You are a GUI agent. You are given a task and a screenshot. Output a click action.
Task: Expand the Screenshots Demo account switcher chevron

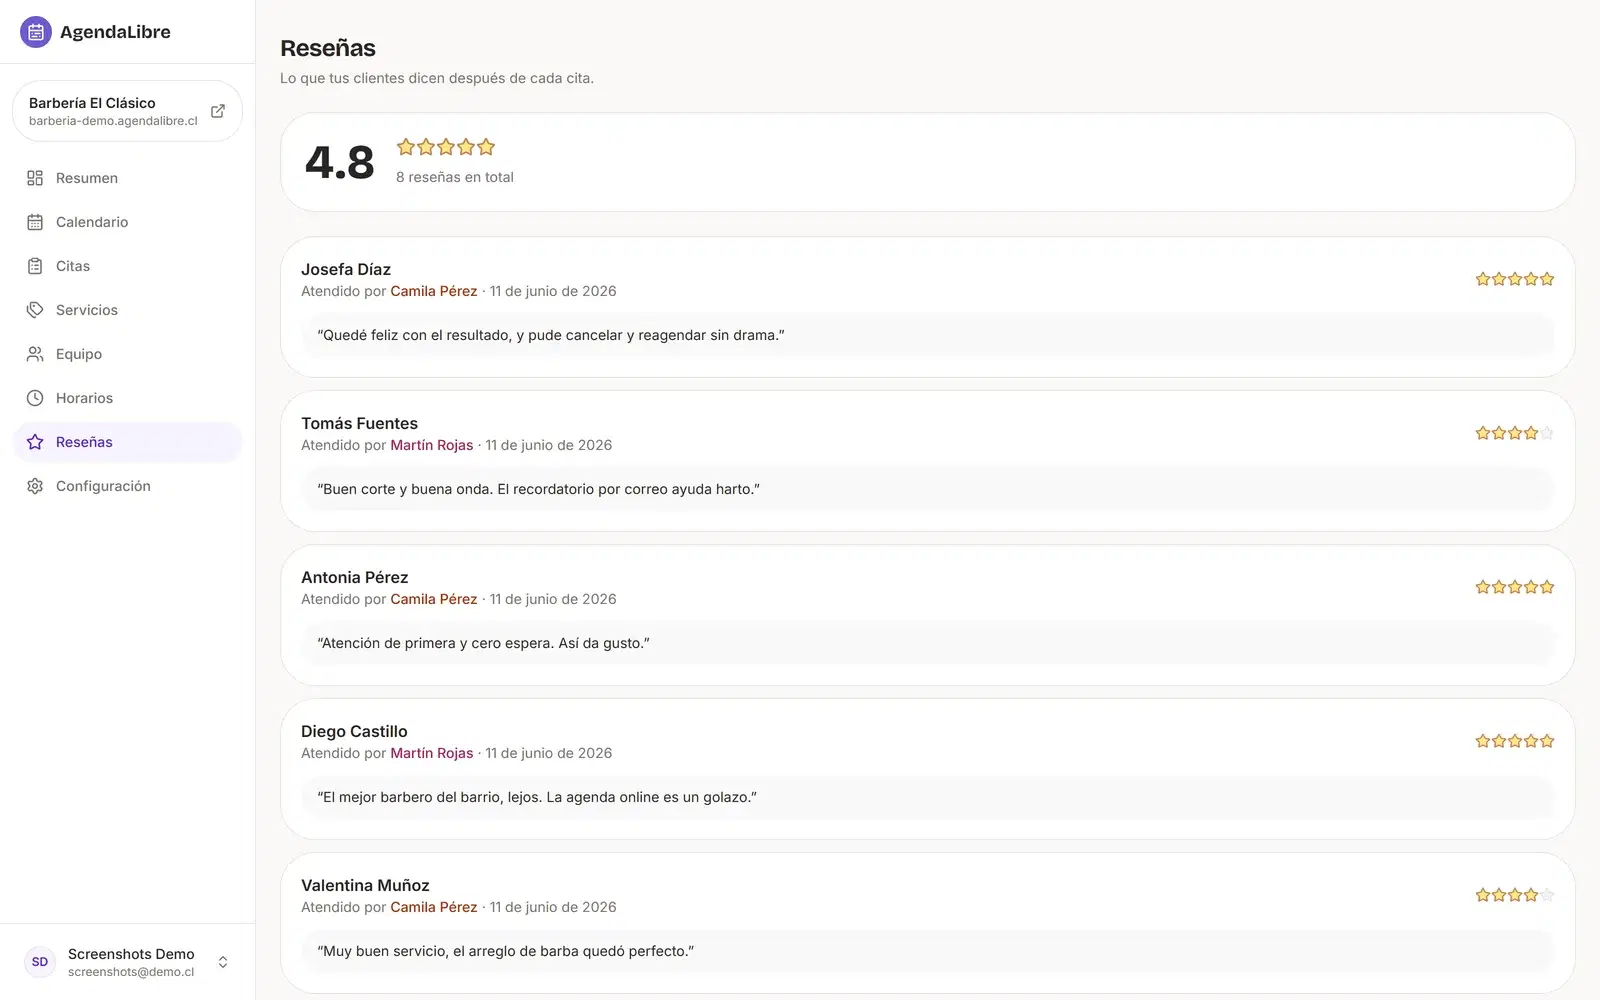[x=223, y=962]
